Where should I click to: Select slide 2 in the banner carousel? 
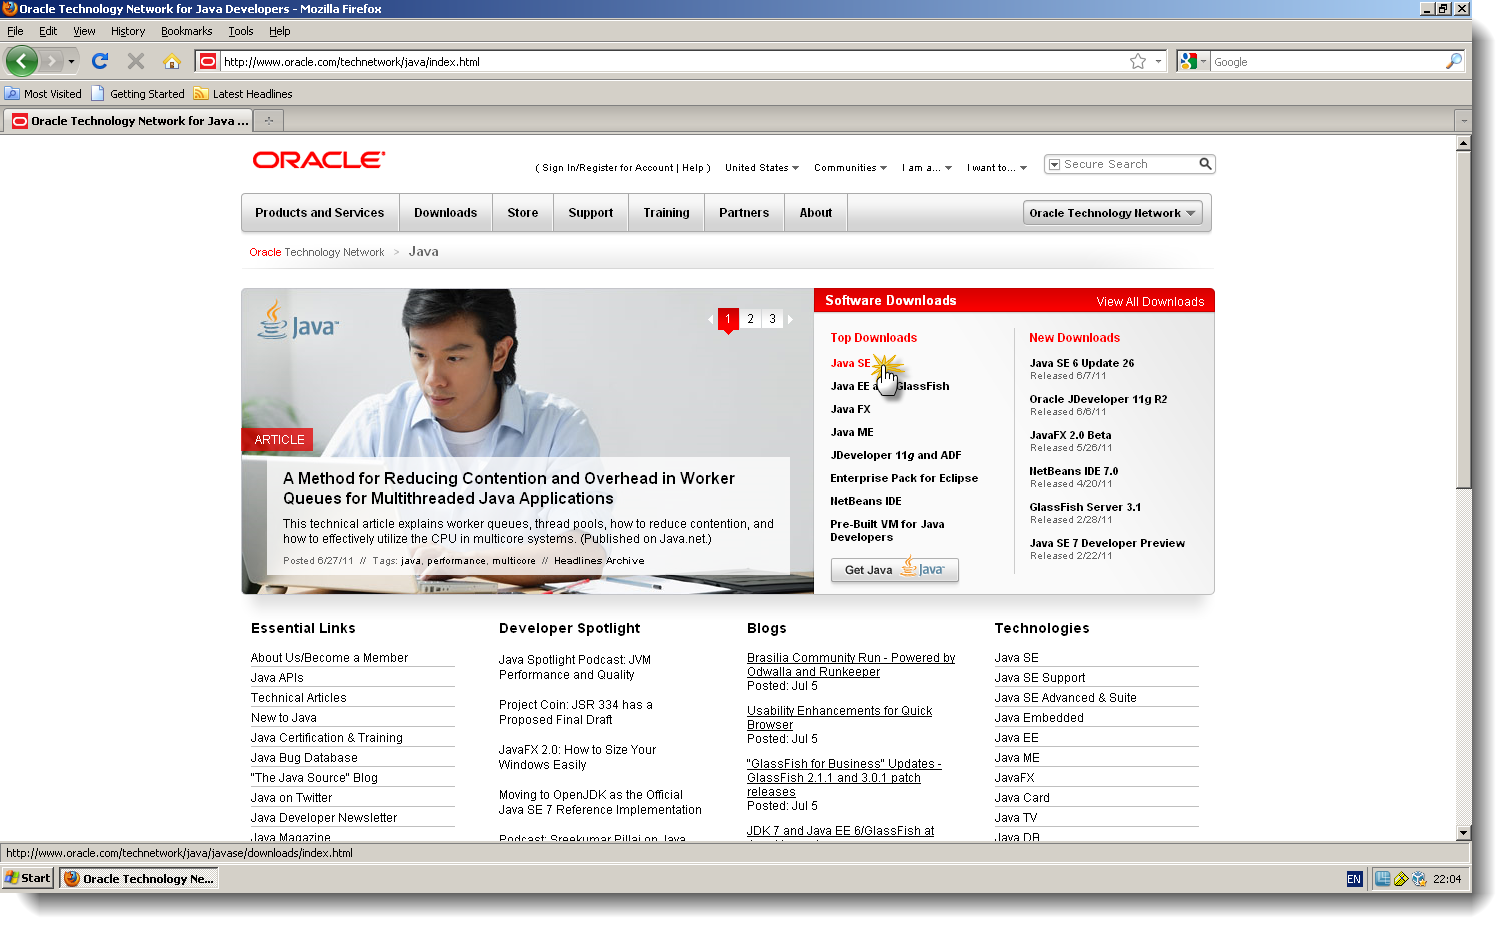coord(750,318)
